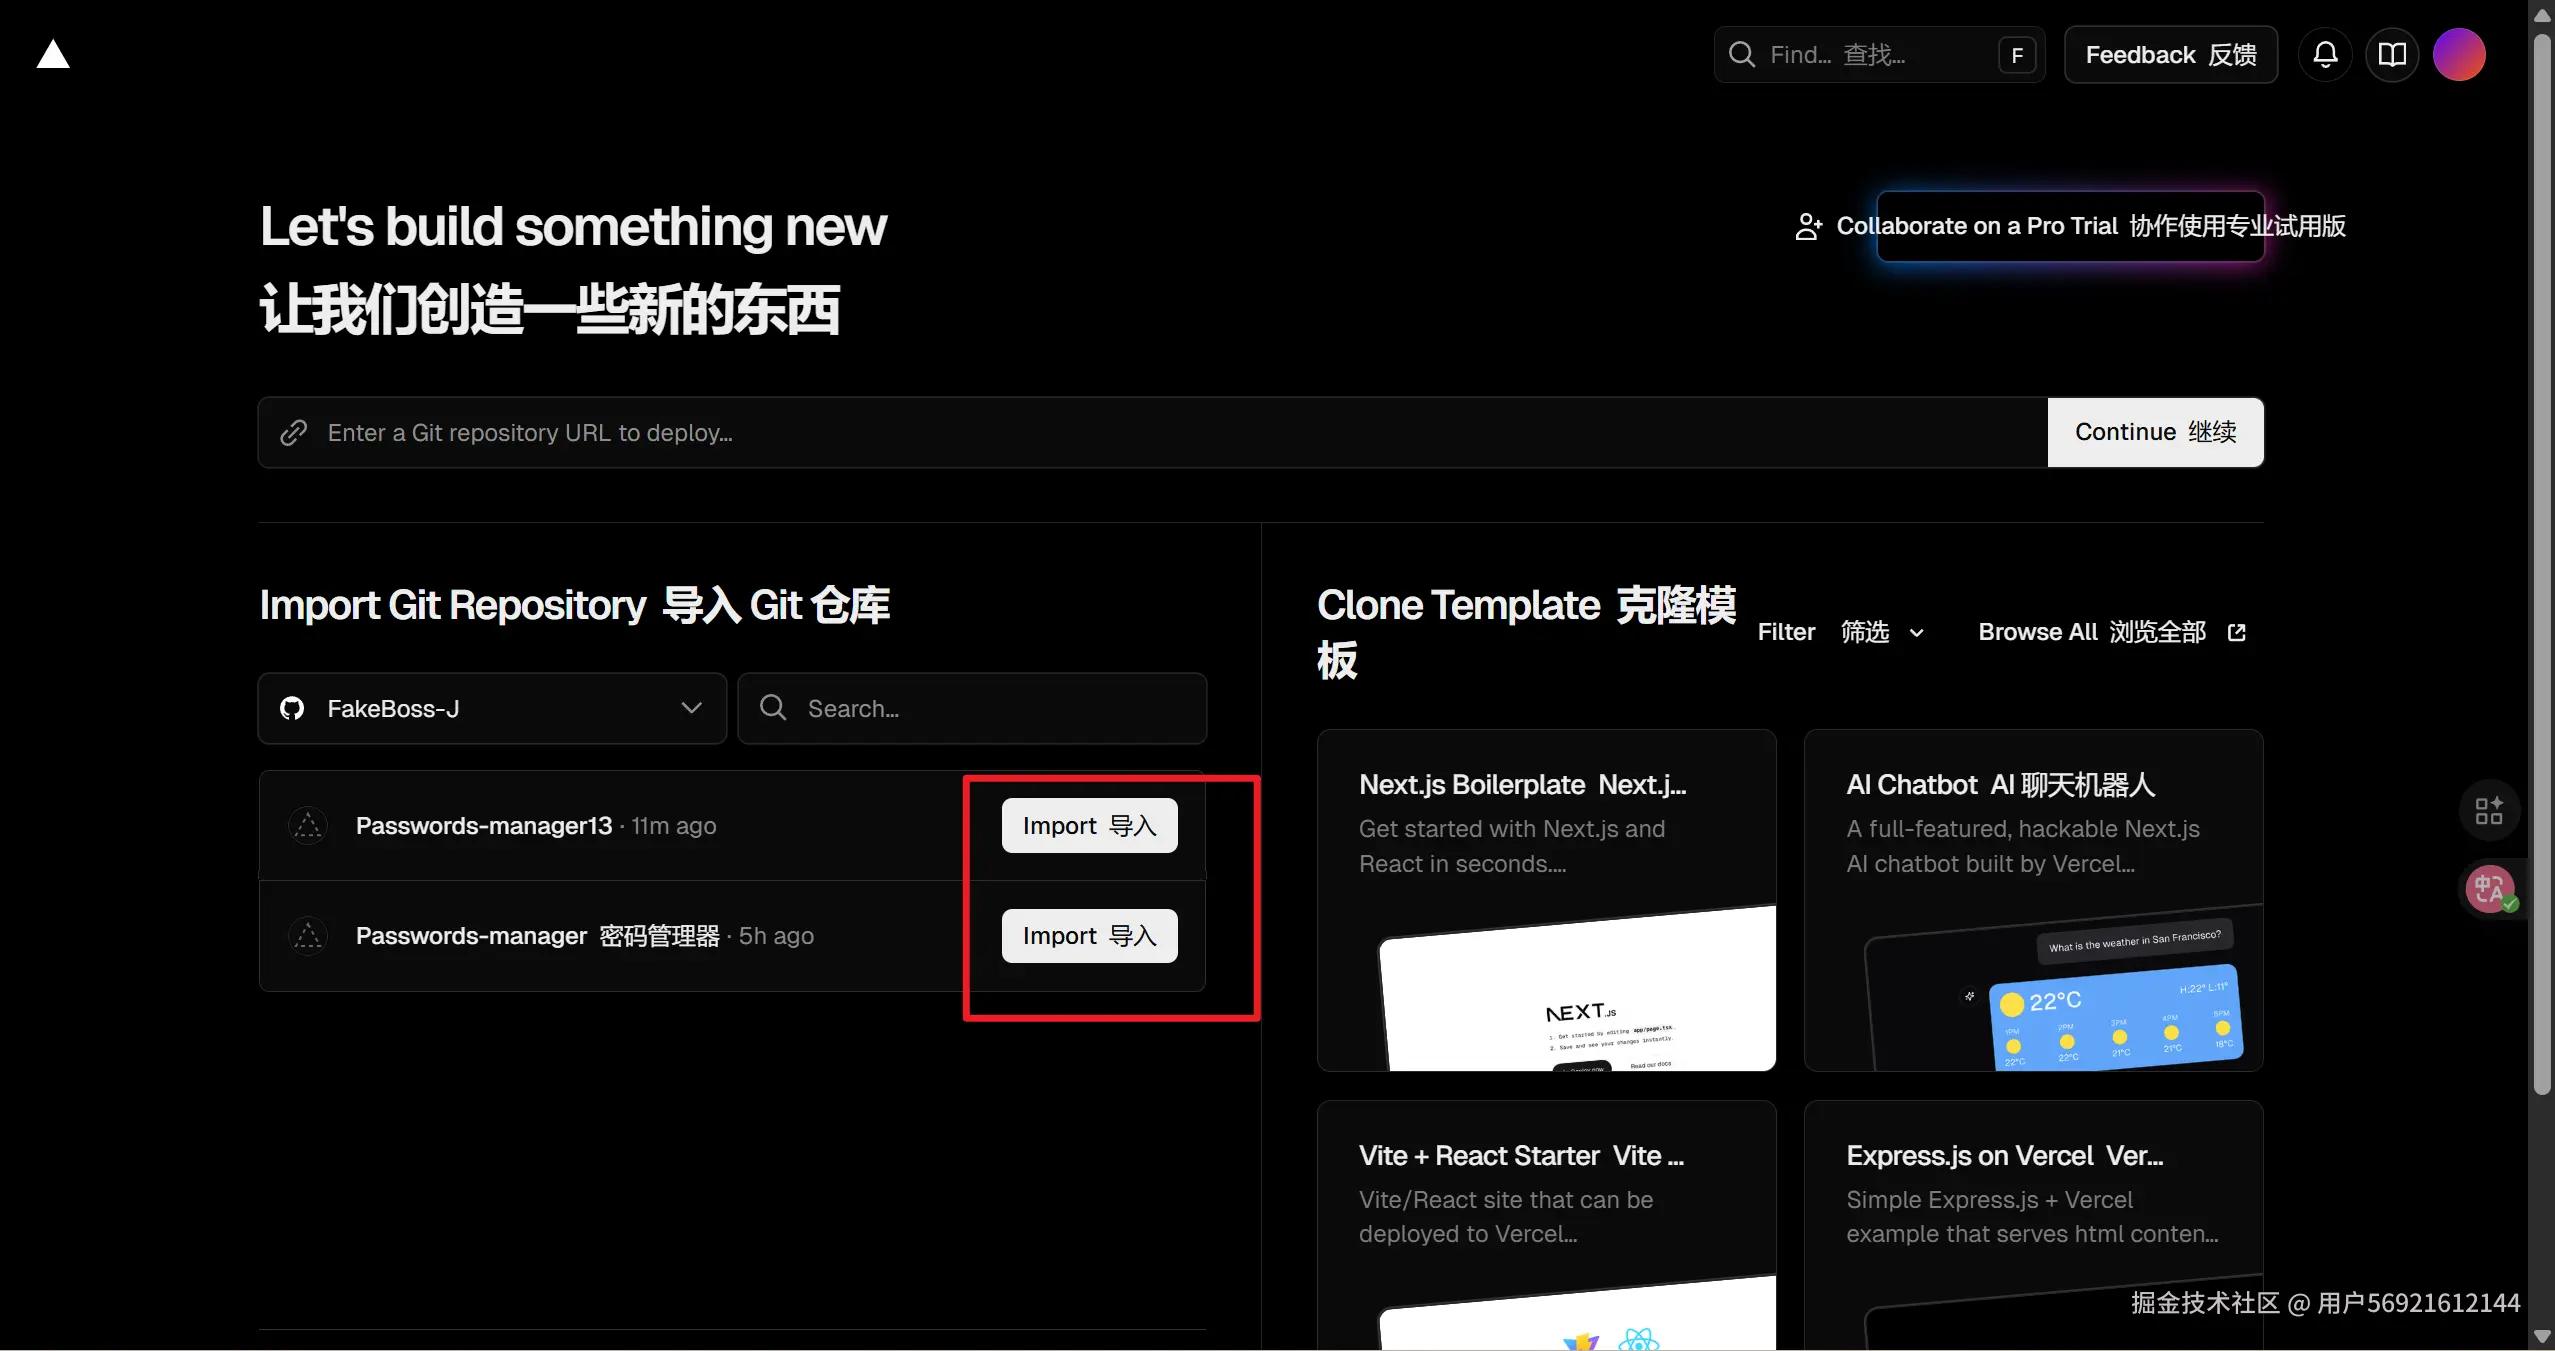
Task: Click the grid-plus floating widget icon
Action: coord(2489,810)
